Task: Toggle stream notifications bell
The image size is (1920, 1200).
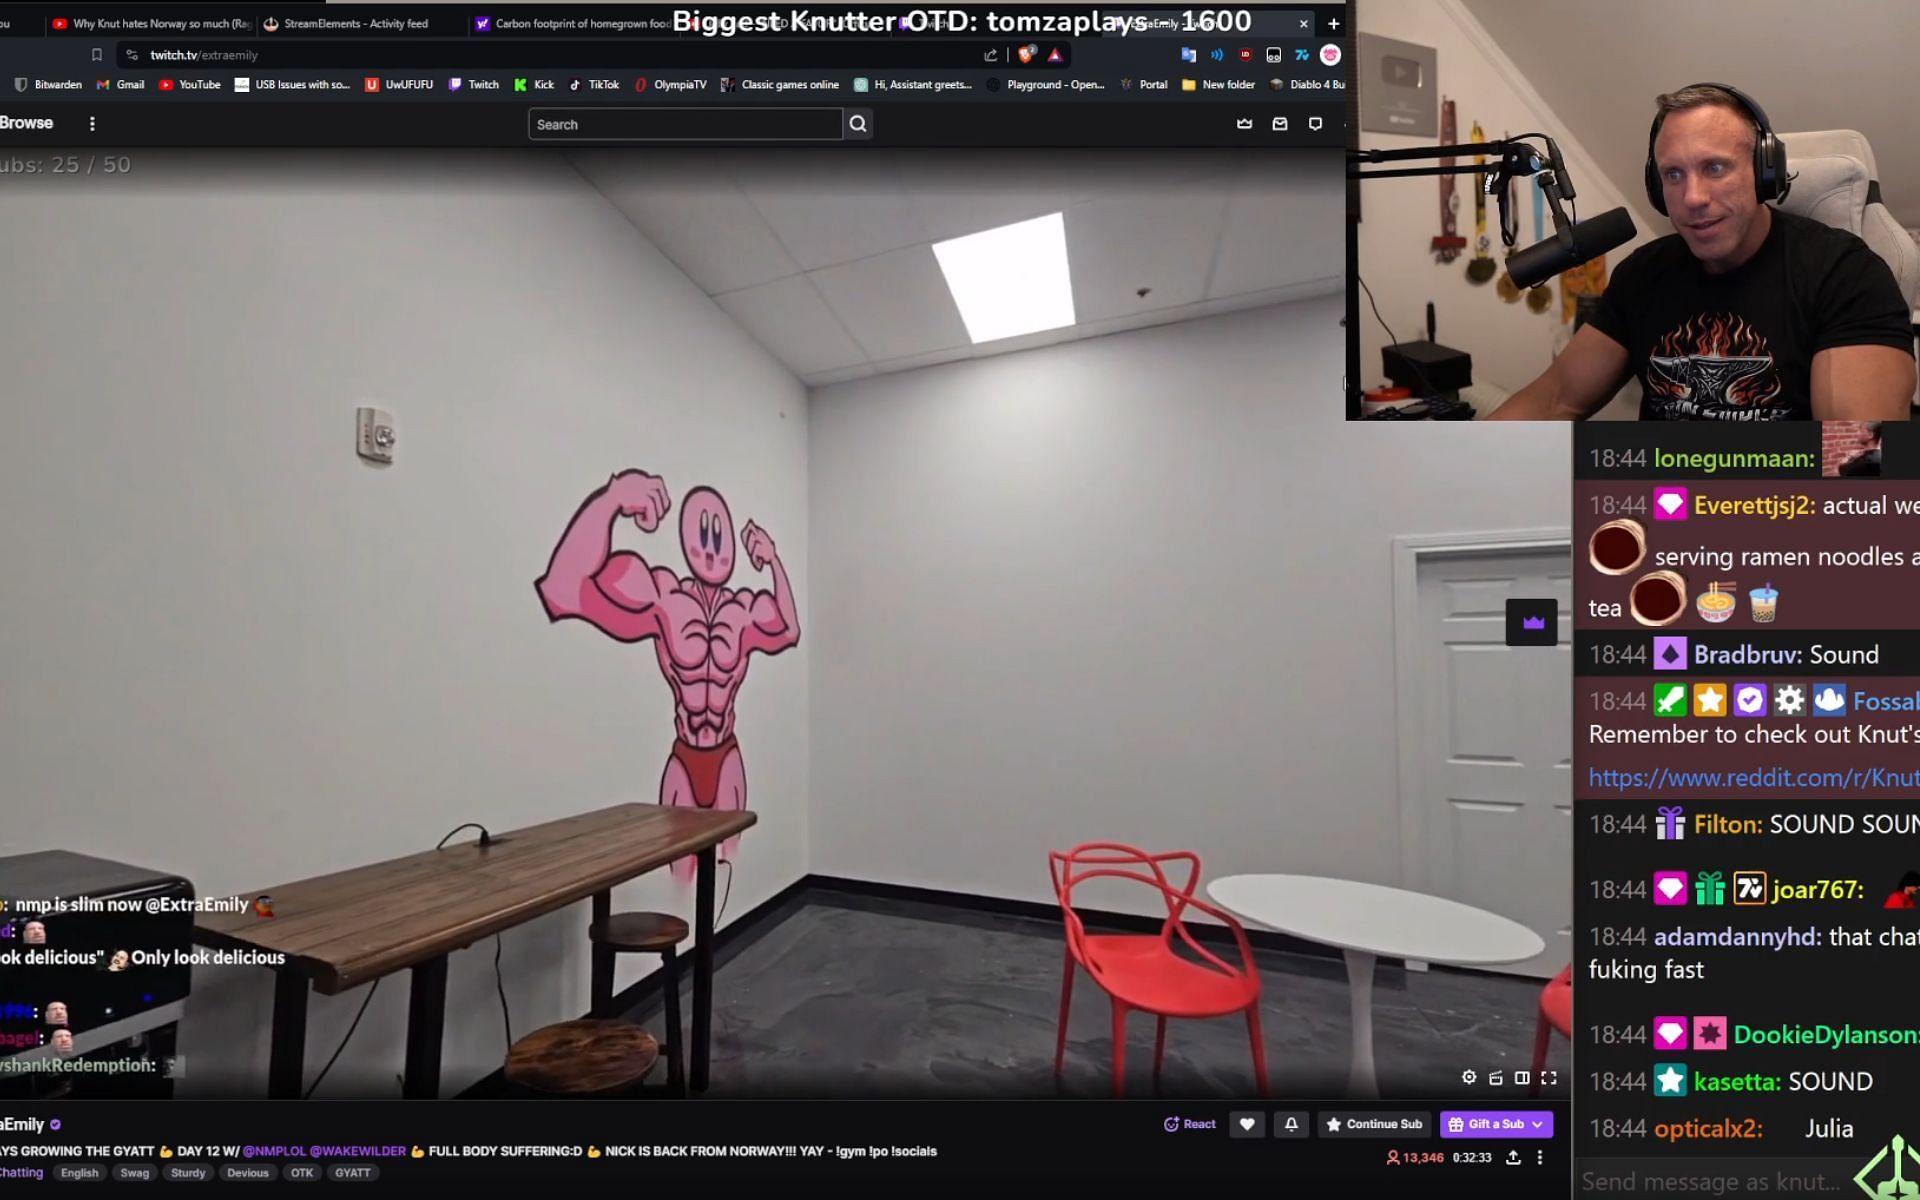Action: point(1291,1124)
